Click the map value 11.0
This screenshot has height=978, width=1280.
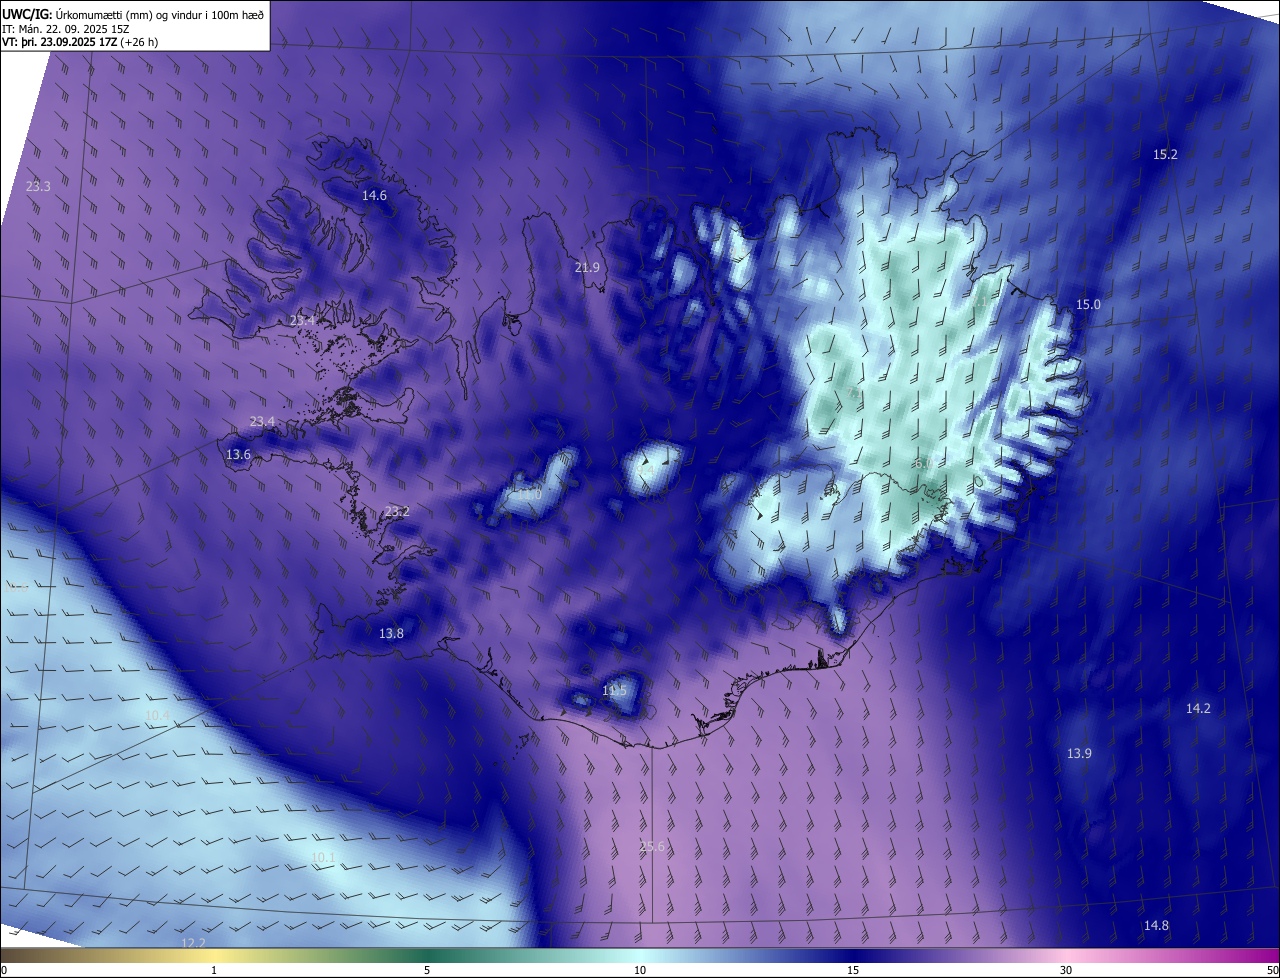point(528,494)
